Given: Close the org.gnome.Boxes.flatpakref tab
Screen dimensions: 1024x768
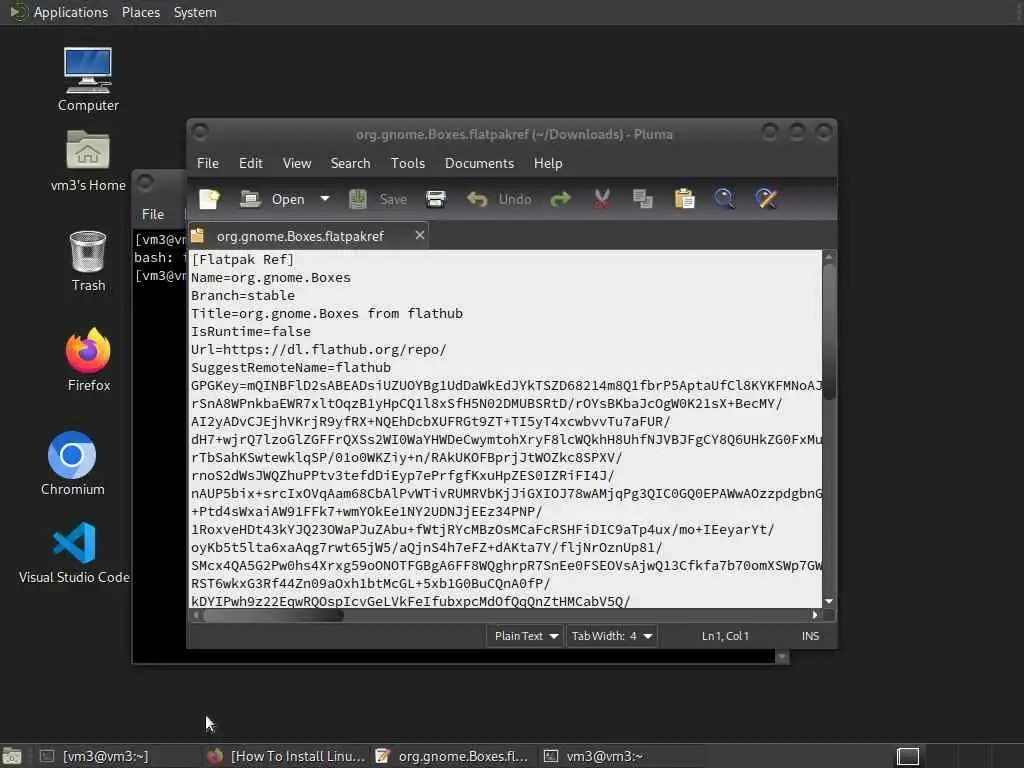Looking at the screenshot, I should tap(420, 235).
